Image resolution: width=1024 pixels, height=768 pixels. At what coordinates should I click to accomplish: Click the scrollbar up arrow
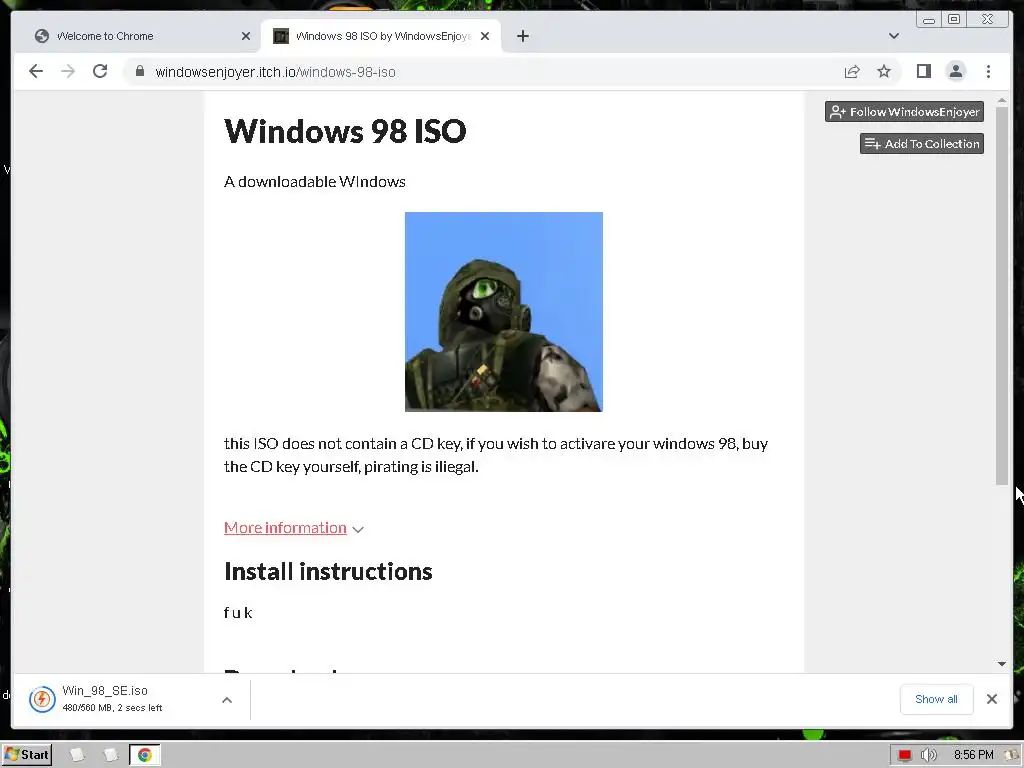1002,101
